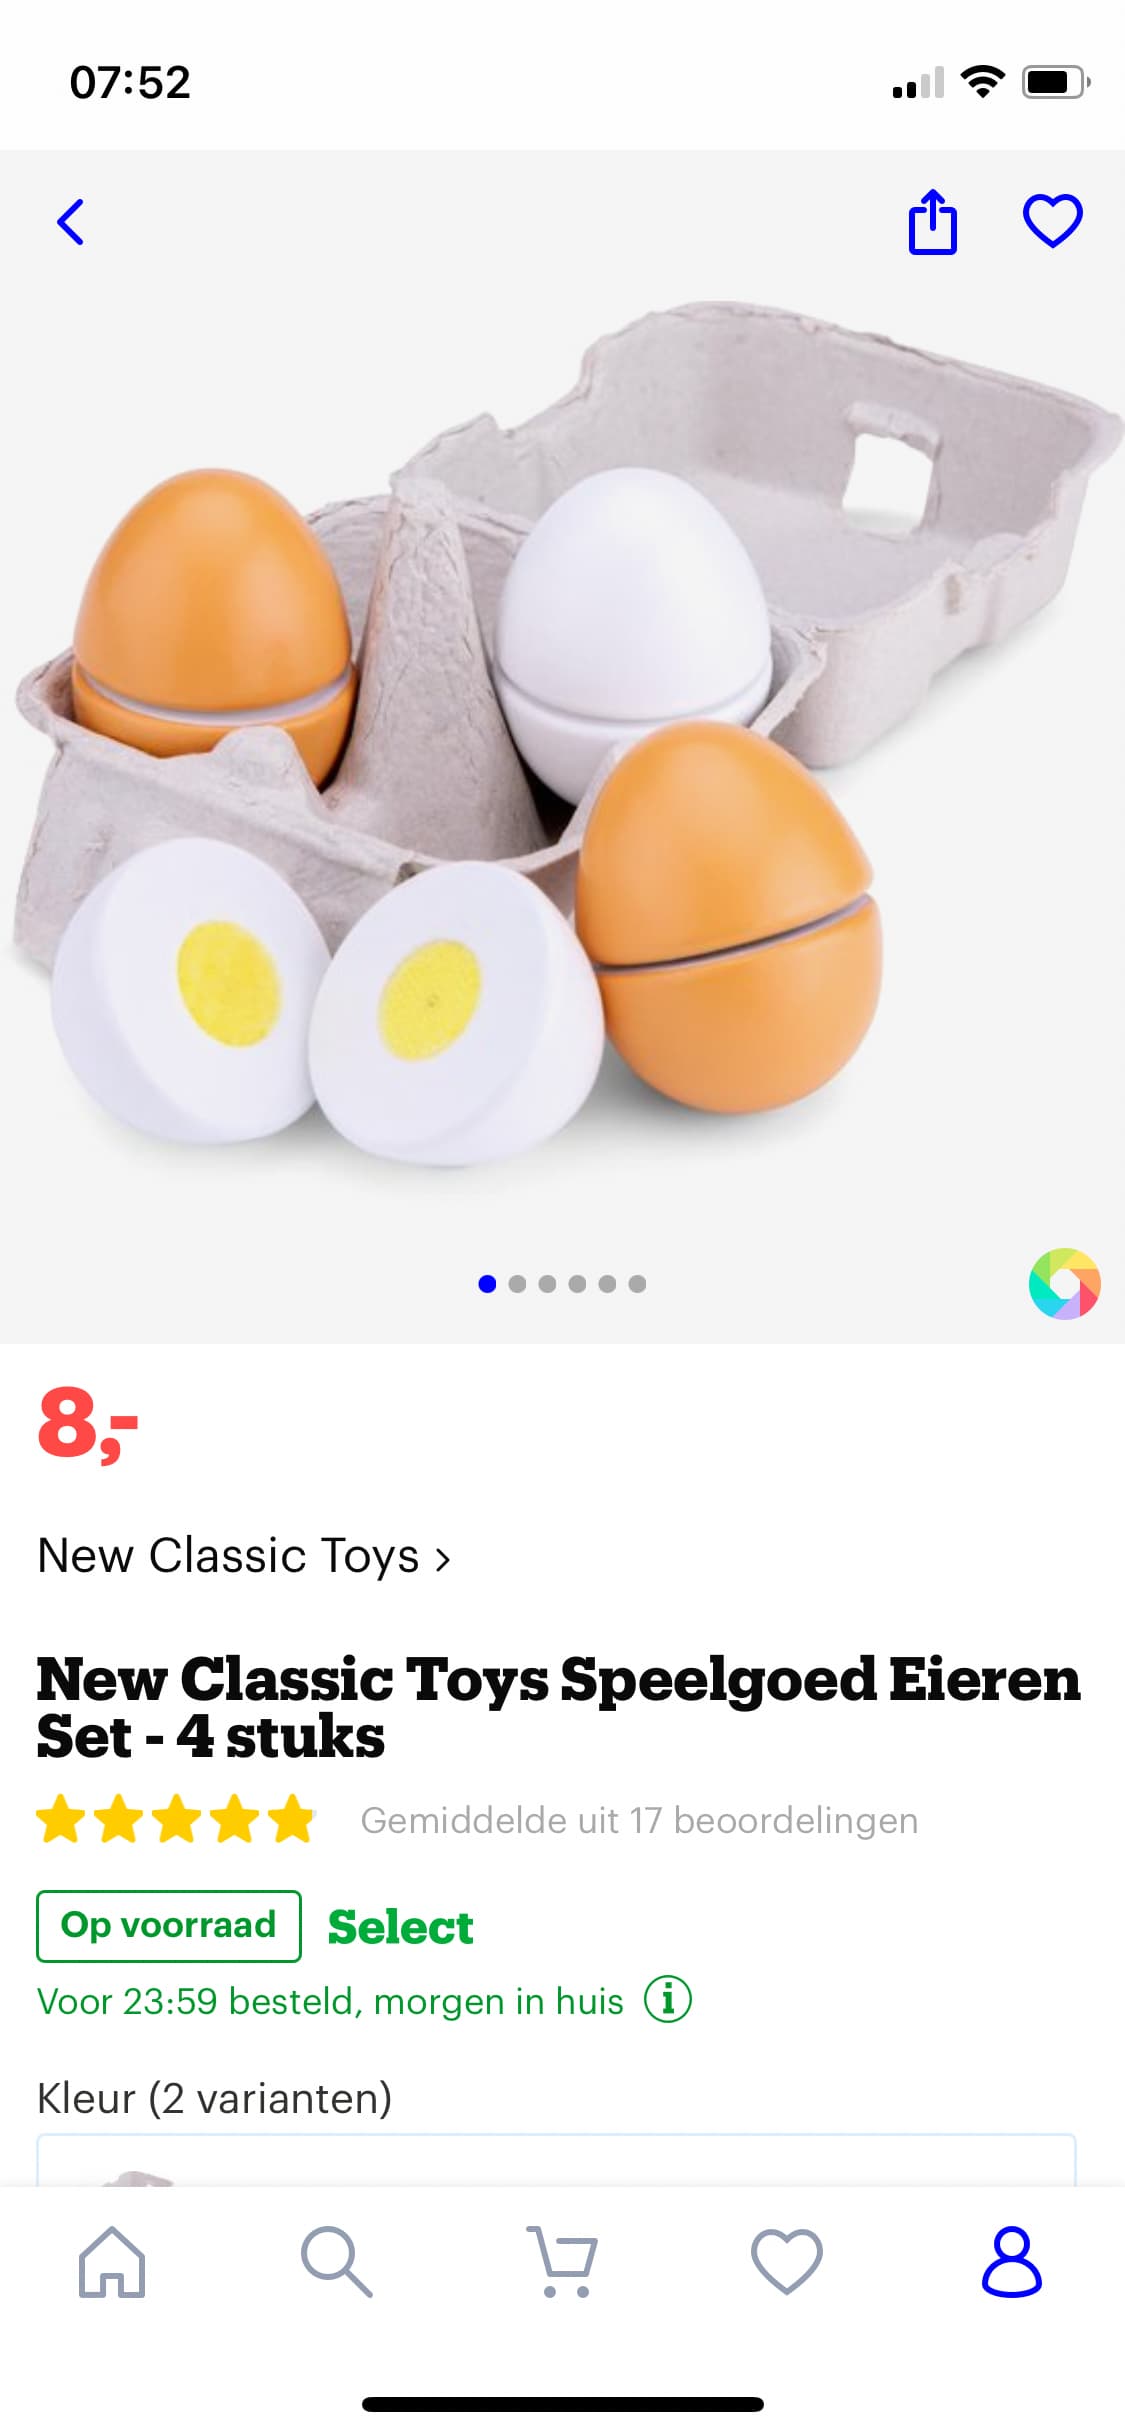Expand the chevron next to New Classic Toys
1125x2436 pixels.
pyautogui.click(x=443, y=1560)
